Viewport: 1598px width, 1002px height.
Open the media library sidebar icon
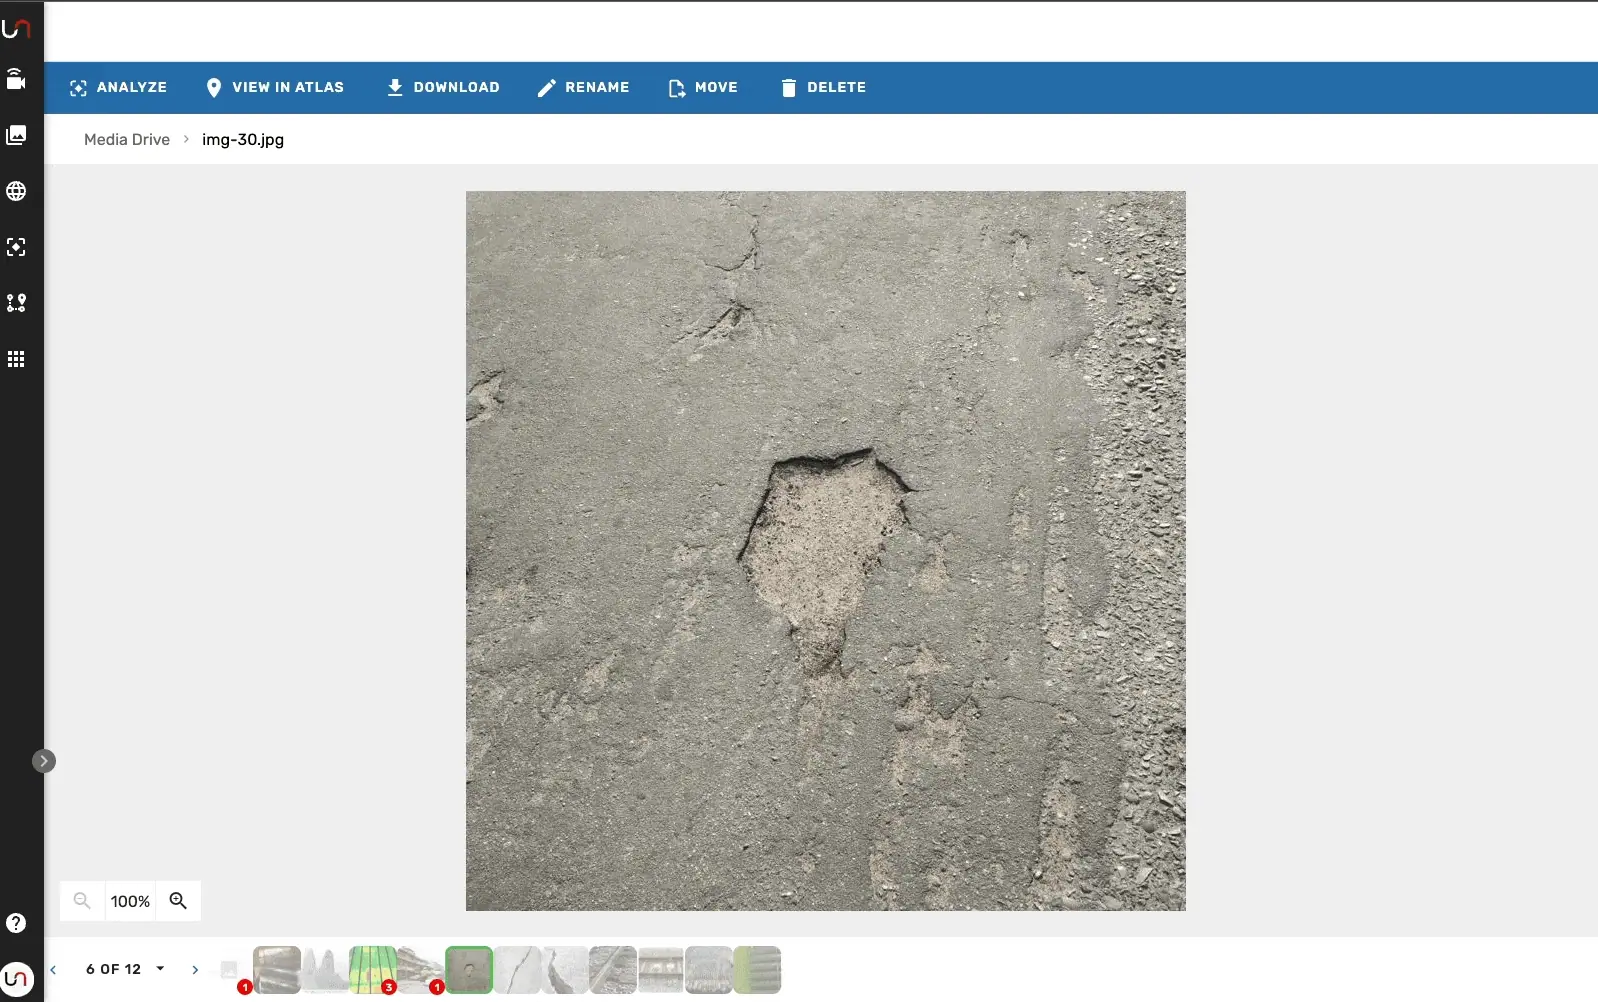coord(17,136)
